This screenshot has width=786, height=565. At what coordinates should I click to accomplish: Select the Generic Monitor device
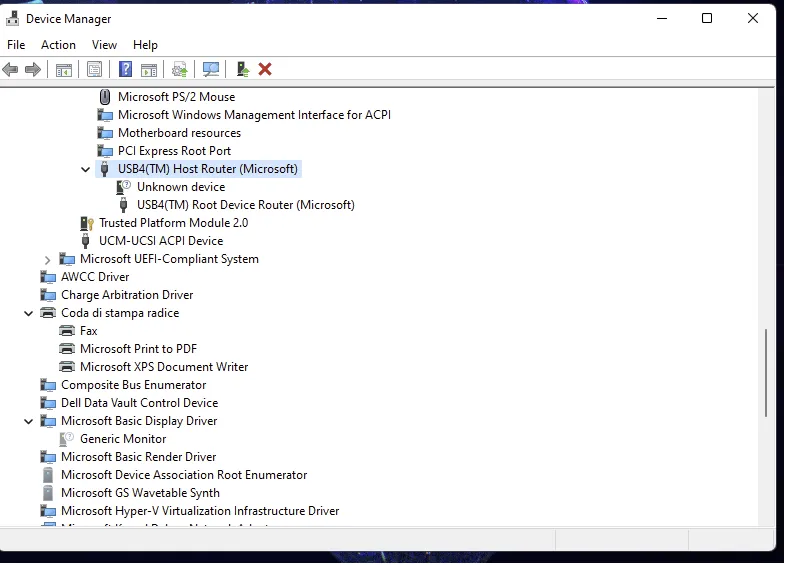tap(123, 439)
